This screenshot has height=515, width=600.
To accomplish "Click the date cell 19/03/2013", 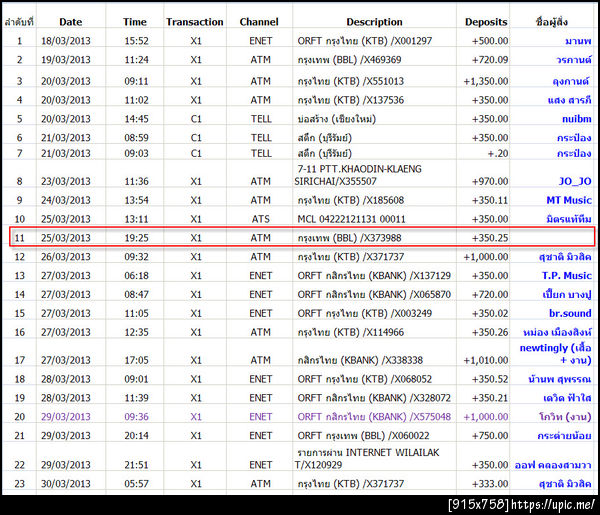I will (x=66, y=60).
